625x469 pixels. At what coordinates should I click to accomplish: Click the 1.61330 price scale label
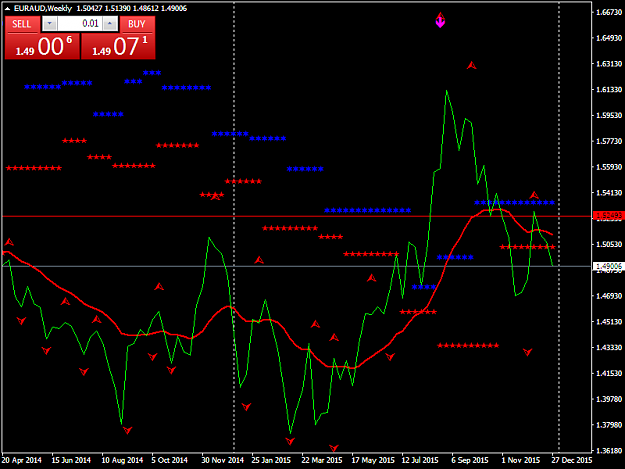(609, 90)
